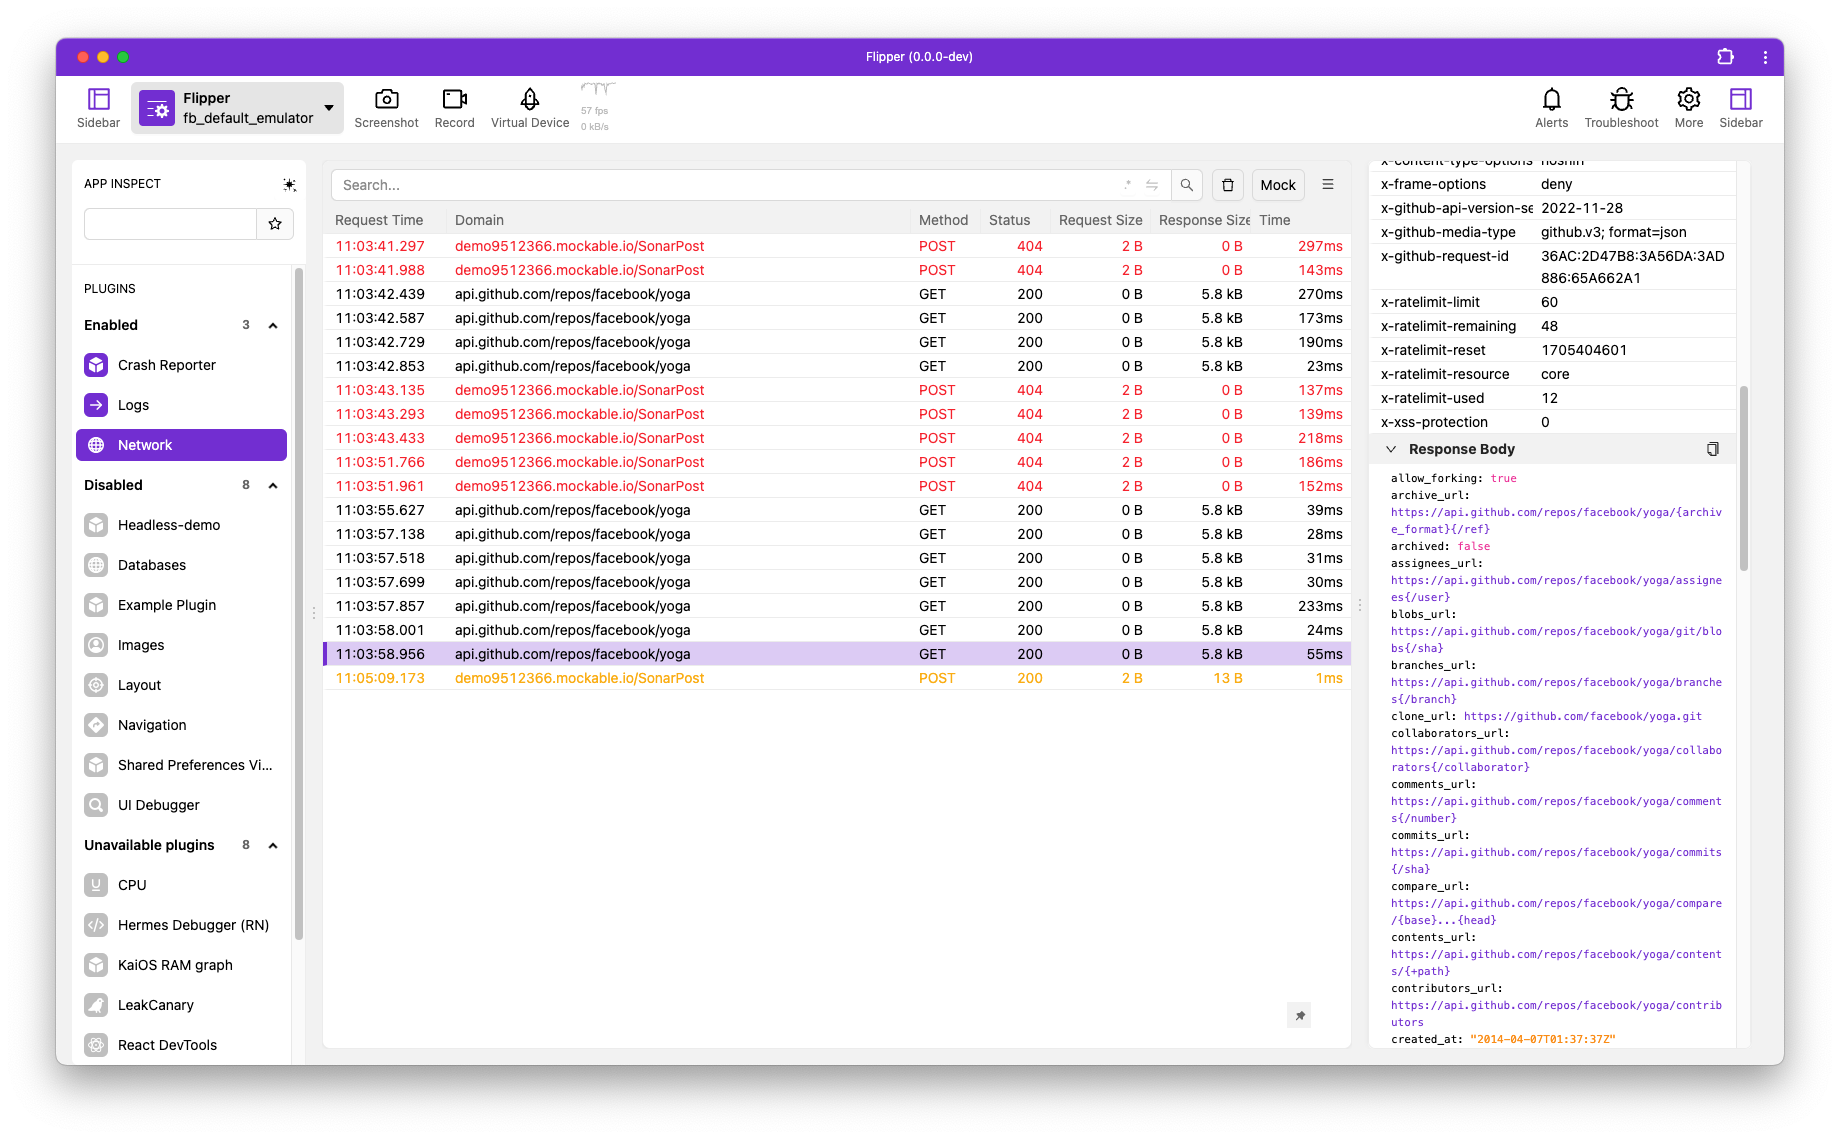The width and height of the screenshot is (1840, 1139).
Task: Select Example Plugin entry
Action: [x=181, y=605]
